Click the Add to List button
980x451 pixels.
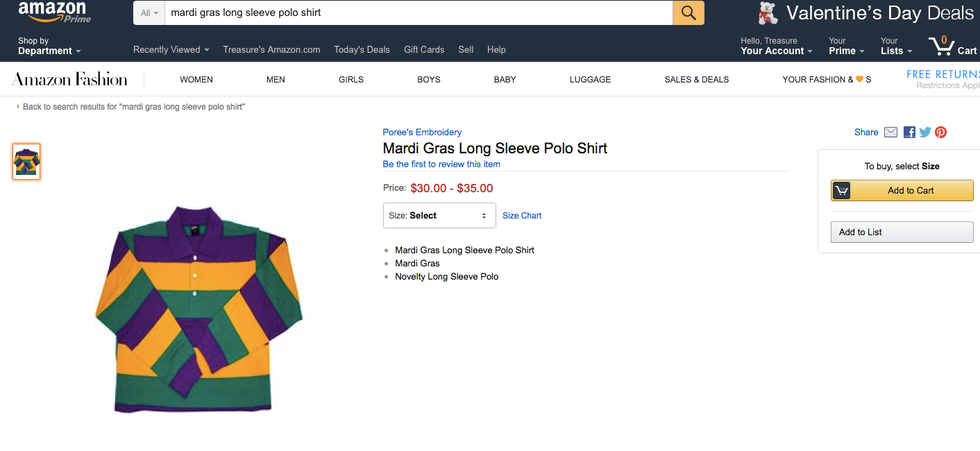coord(901,232)
